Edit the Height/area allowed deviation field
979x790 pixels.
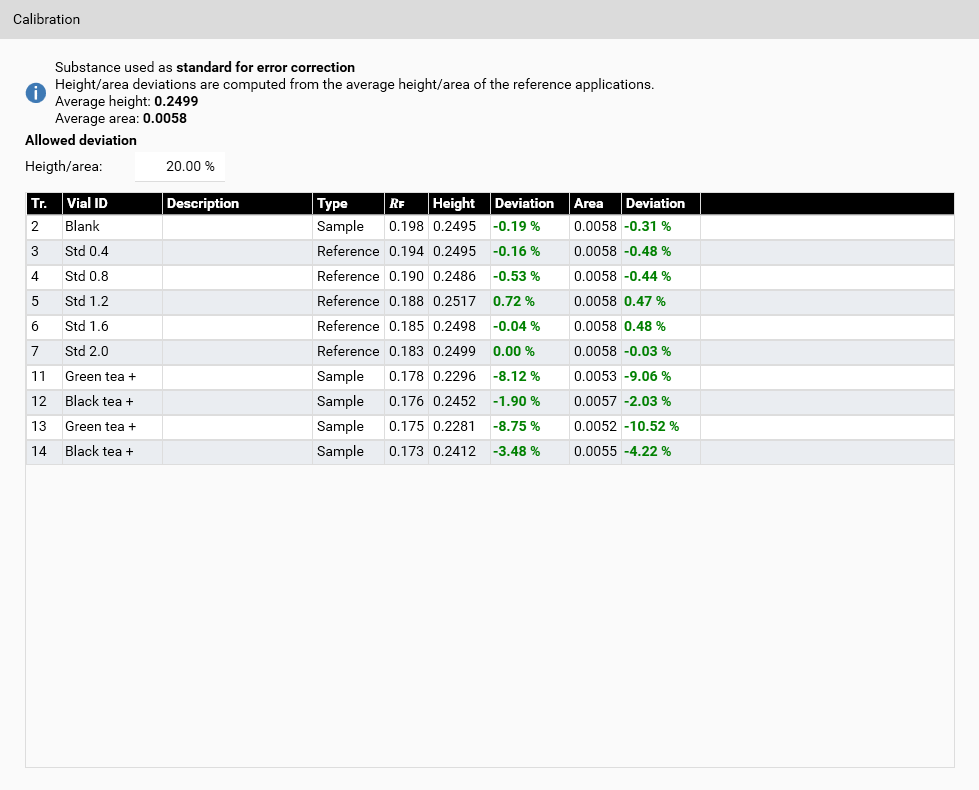click(x=180, y=166)
